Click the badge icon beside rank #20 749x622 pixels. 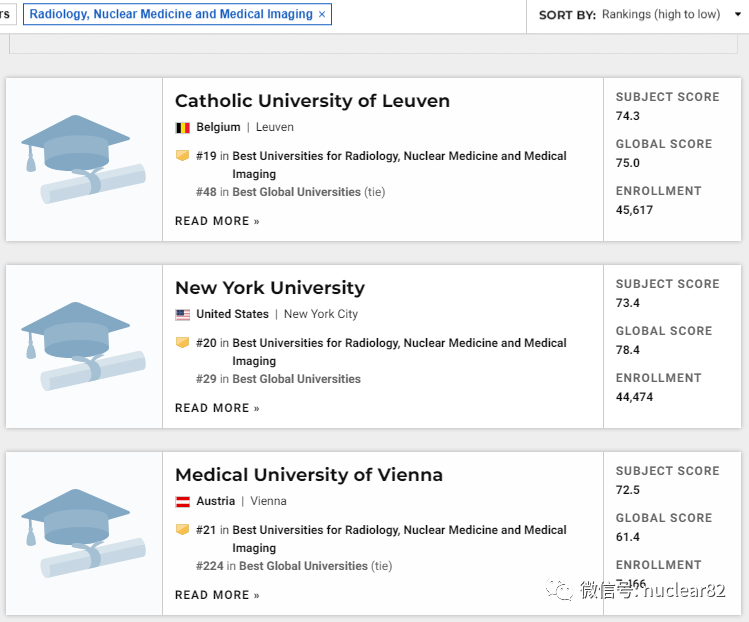[182, 343]
